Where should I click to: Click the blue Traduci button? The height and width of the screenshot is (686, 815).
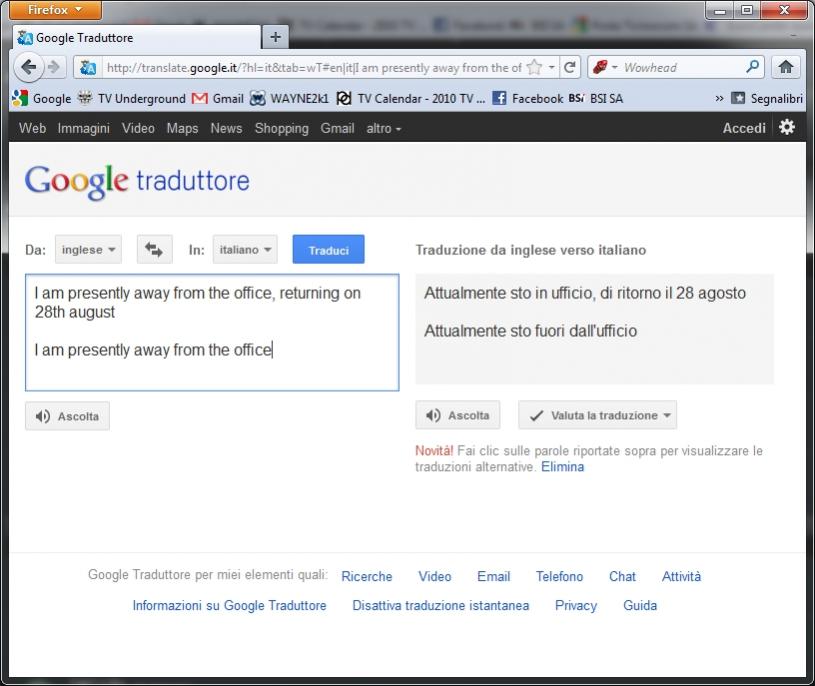328,249
